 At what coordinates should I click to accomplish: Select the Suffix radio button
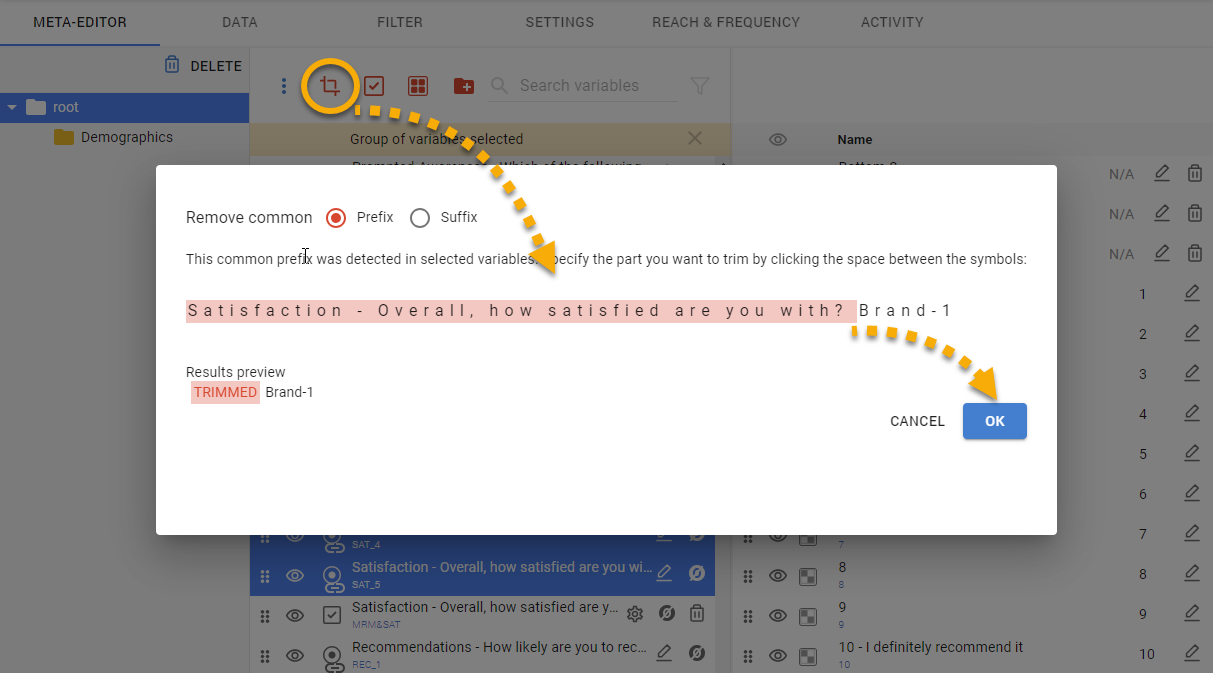pyautogui.click(x=420, y=218)
